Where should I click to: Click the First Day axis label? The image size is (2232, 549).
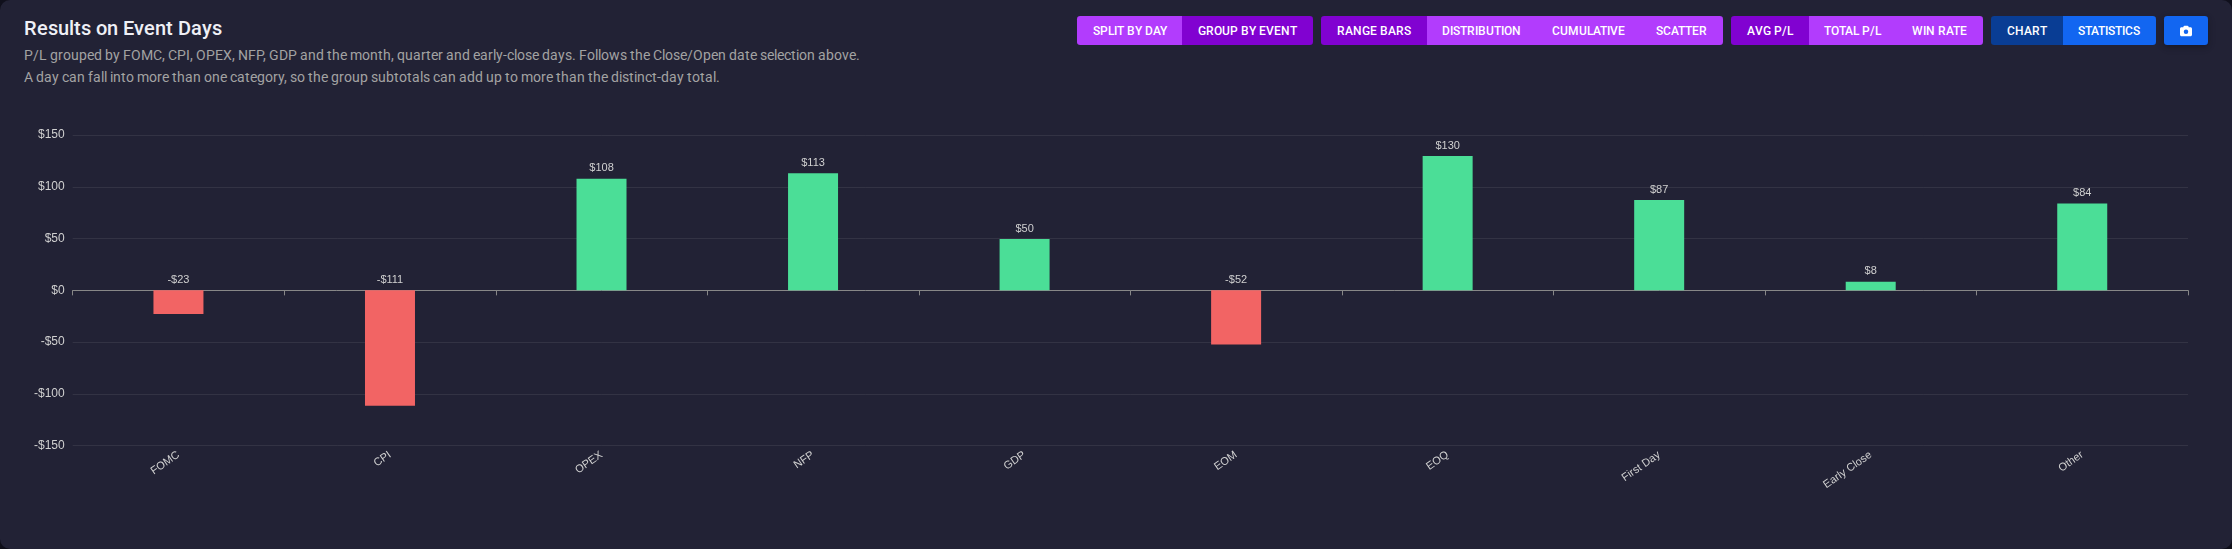[x=1641, y=466]
